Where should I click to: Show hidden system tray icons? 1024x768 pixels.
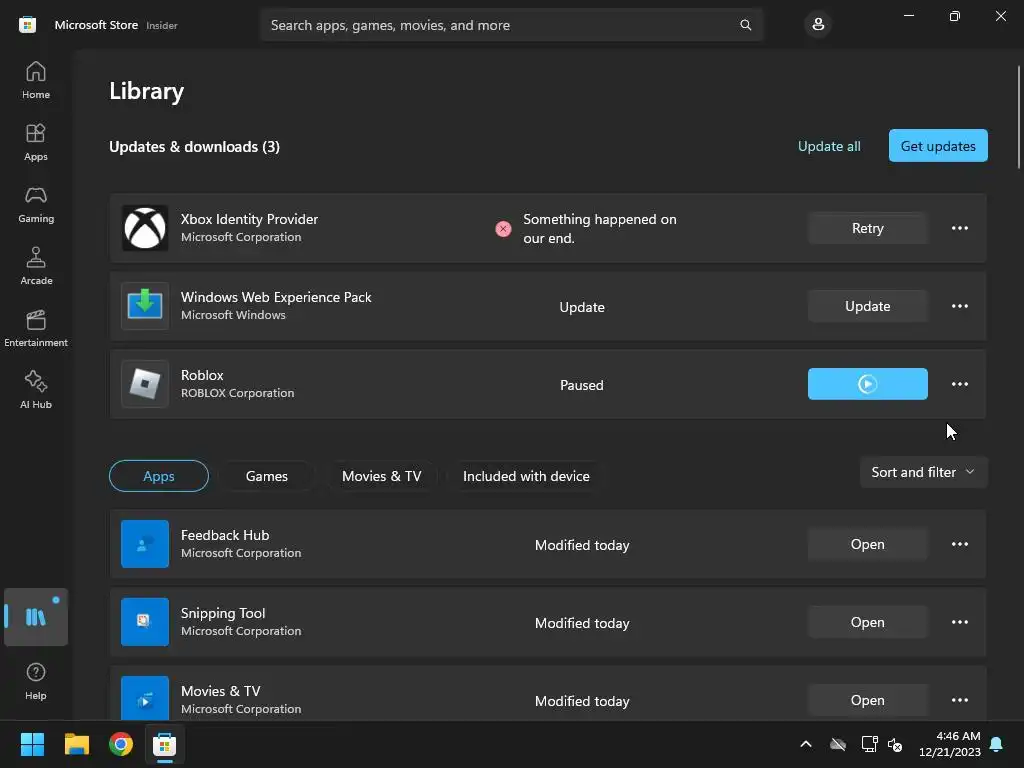click(x=806, y=744)
